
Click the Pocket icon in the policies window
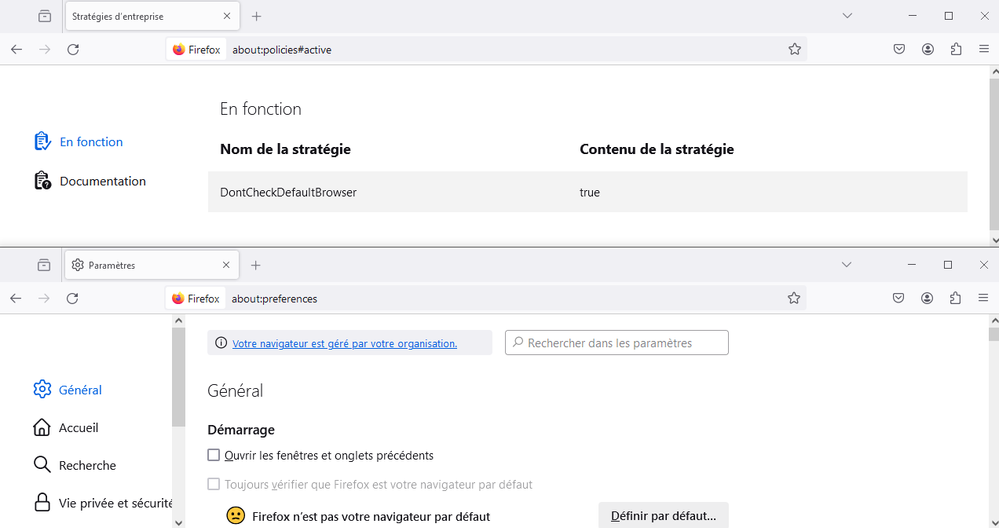tap(899, 49)
